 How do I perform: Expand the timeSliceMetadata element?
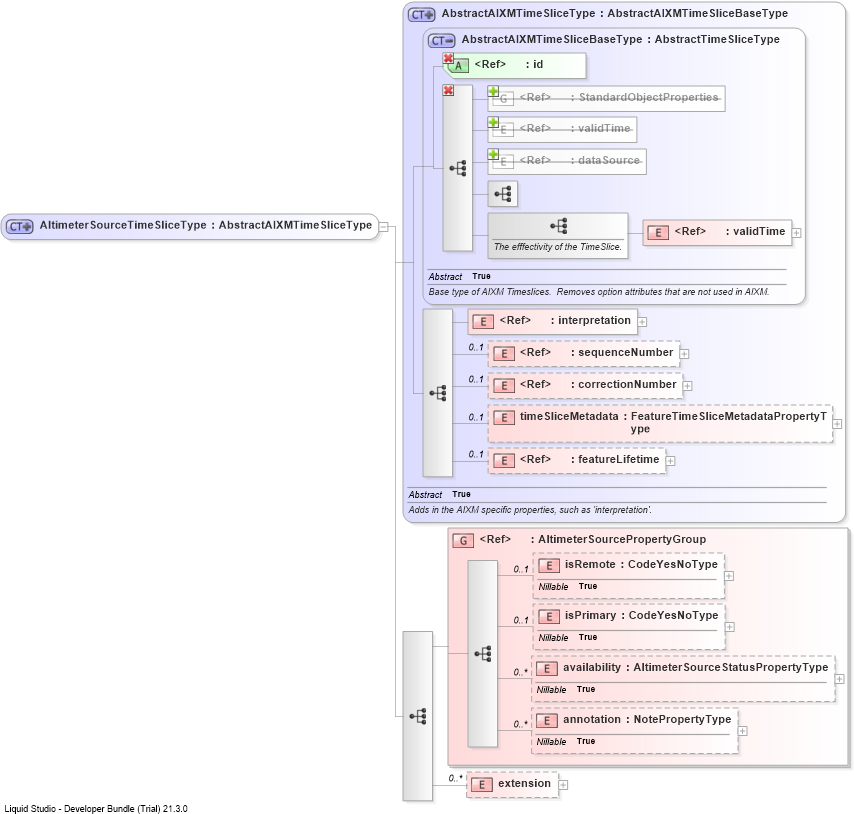point(838,424)
